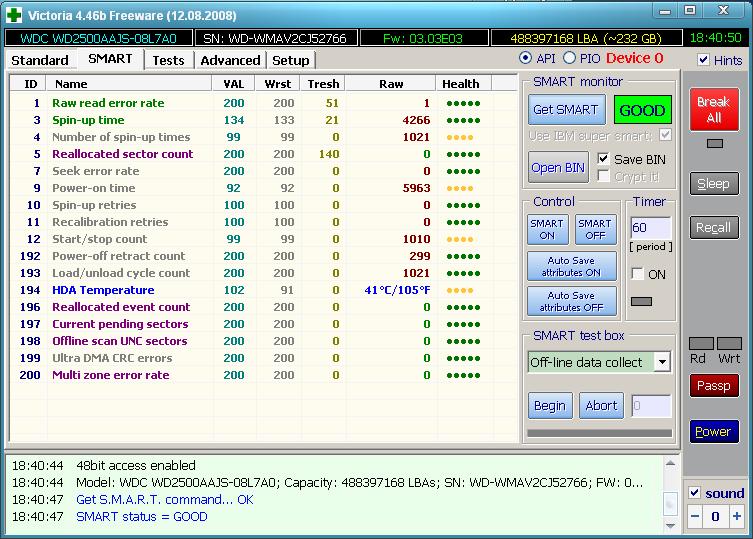Click the Recall button
753x539 pixels.
[x=714, y=228]
